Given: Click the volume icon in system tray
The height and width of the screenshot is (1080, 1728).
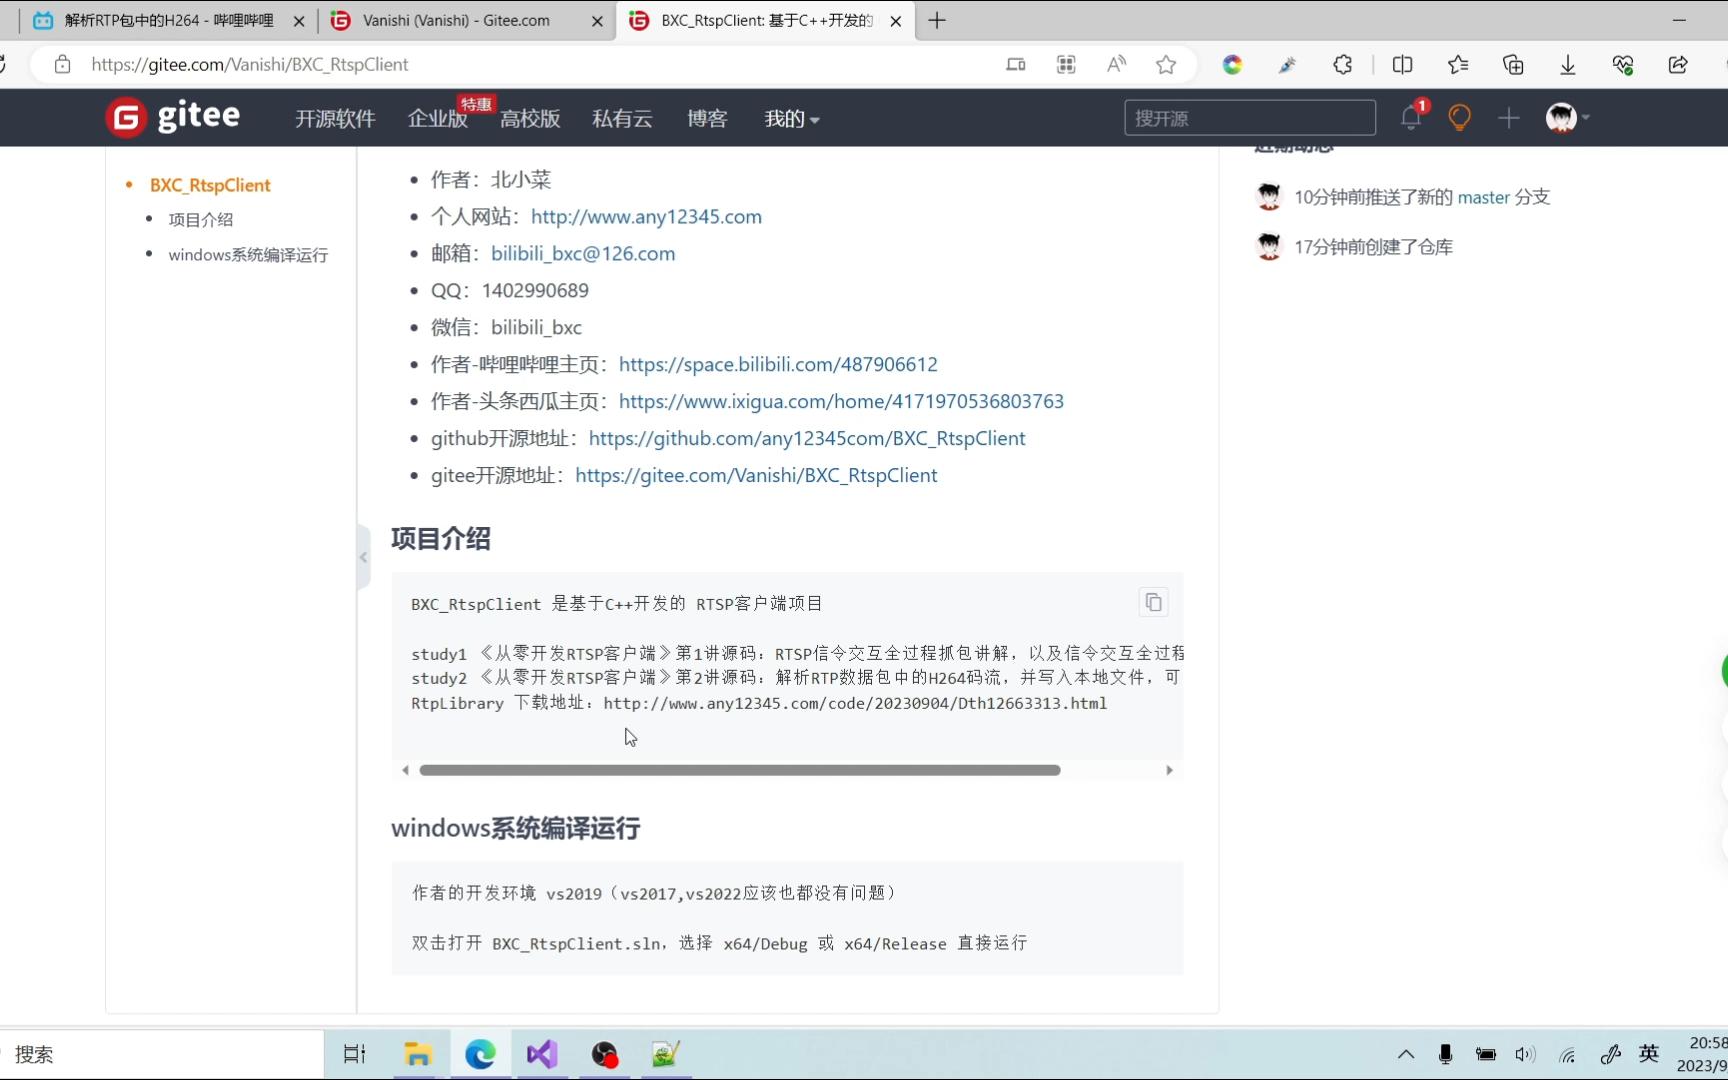Looking at the screenshot, I should 1525,1054.
